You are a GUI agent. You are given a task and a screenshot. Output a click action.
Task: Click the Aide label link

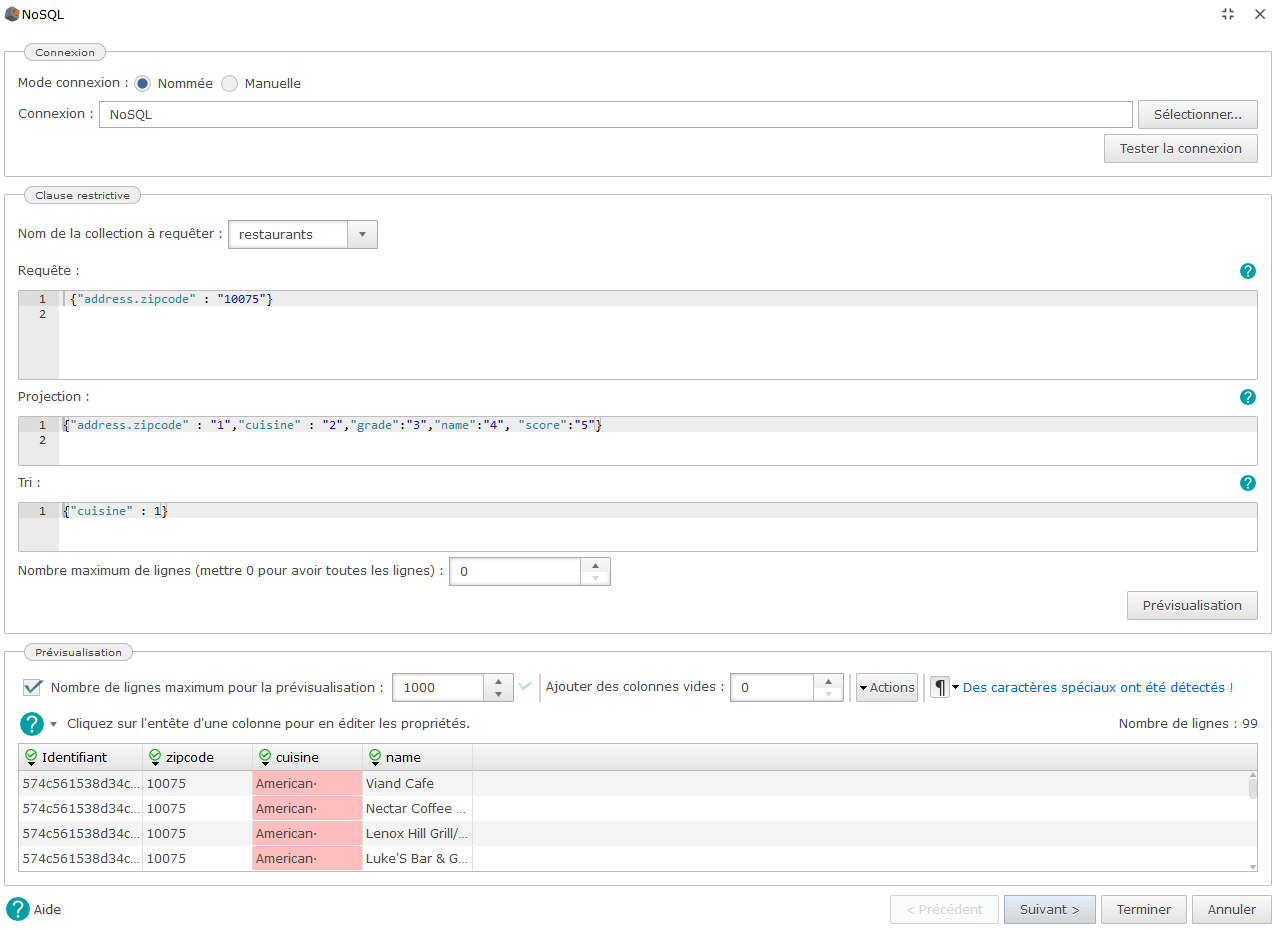pos(47,910)
